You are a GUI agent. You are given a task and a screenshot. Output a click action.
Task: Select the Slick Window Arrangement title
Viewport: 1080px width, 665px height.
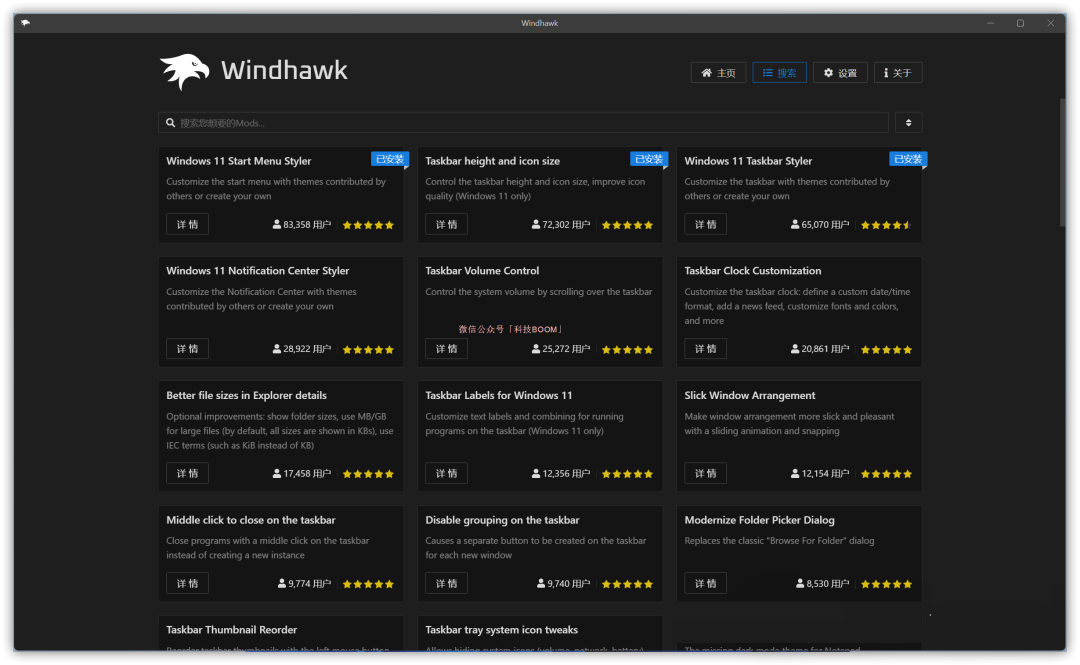[x=749, y=396]
